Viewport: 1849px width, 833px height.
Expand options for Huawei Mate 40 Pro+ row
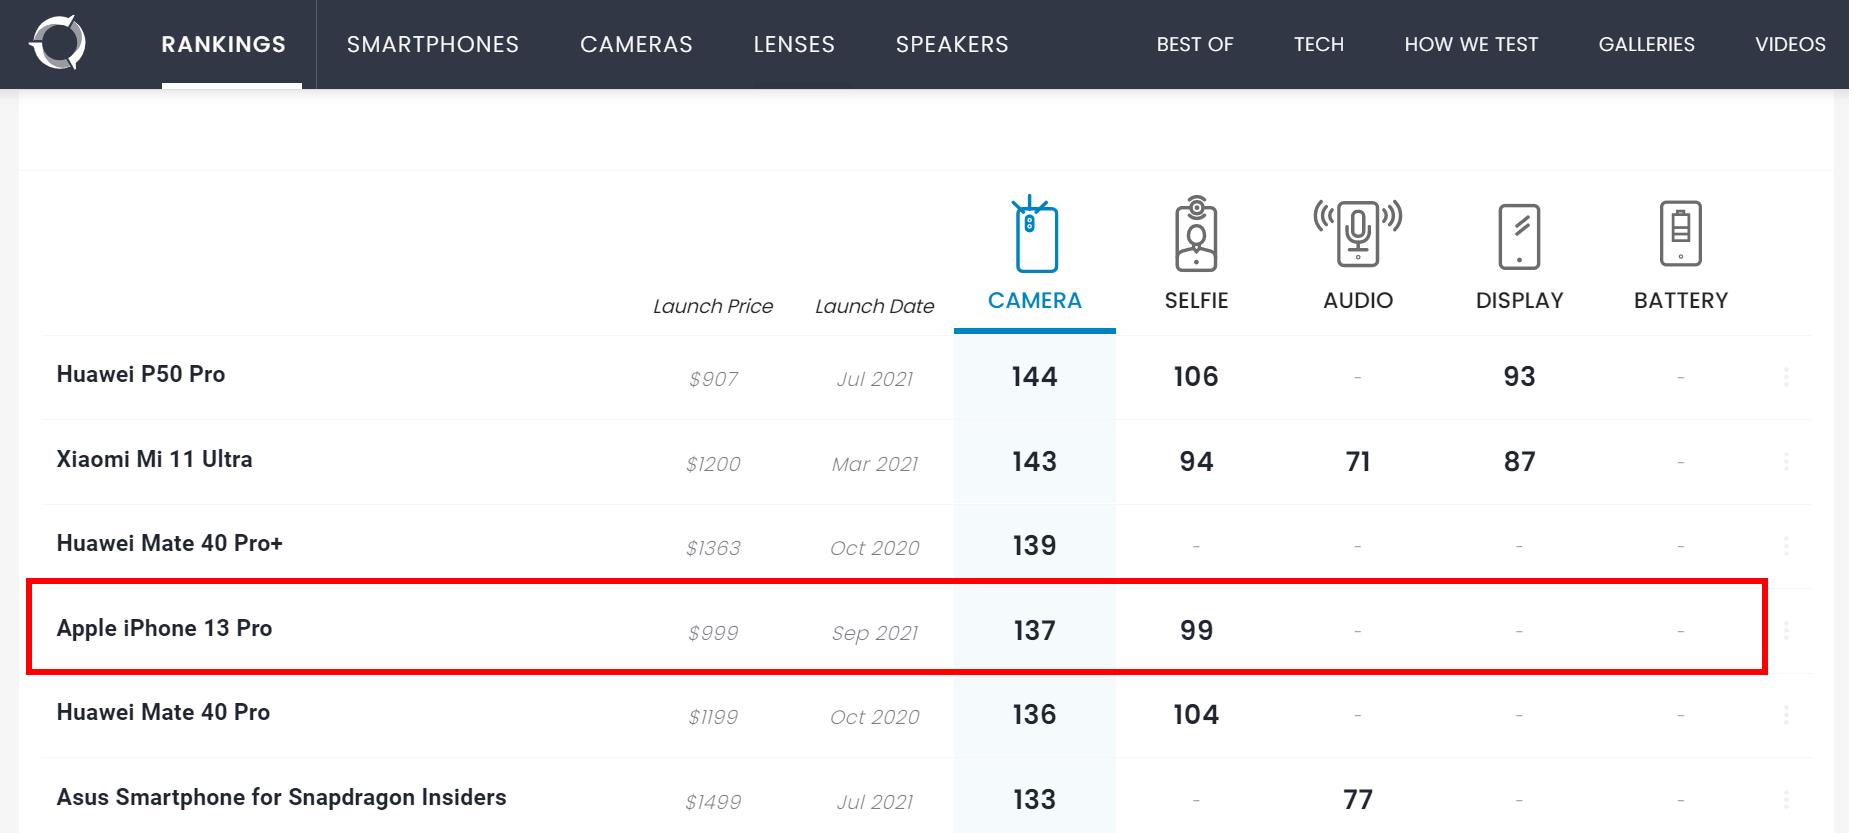pos(1786,546)
